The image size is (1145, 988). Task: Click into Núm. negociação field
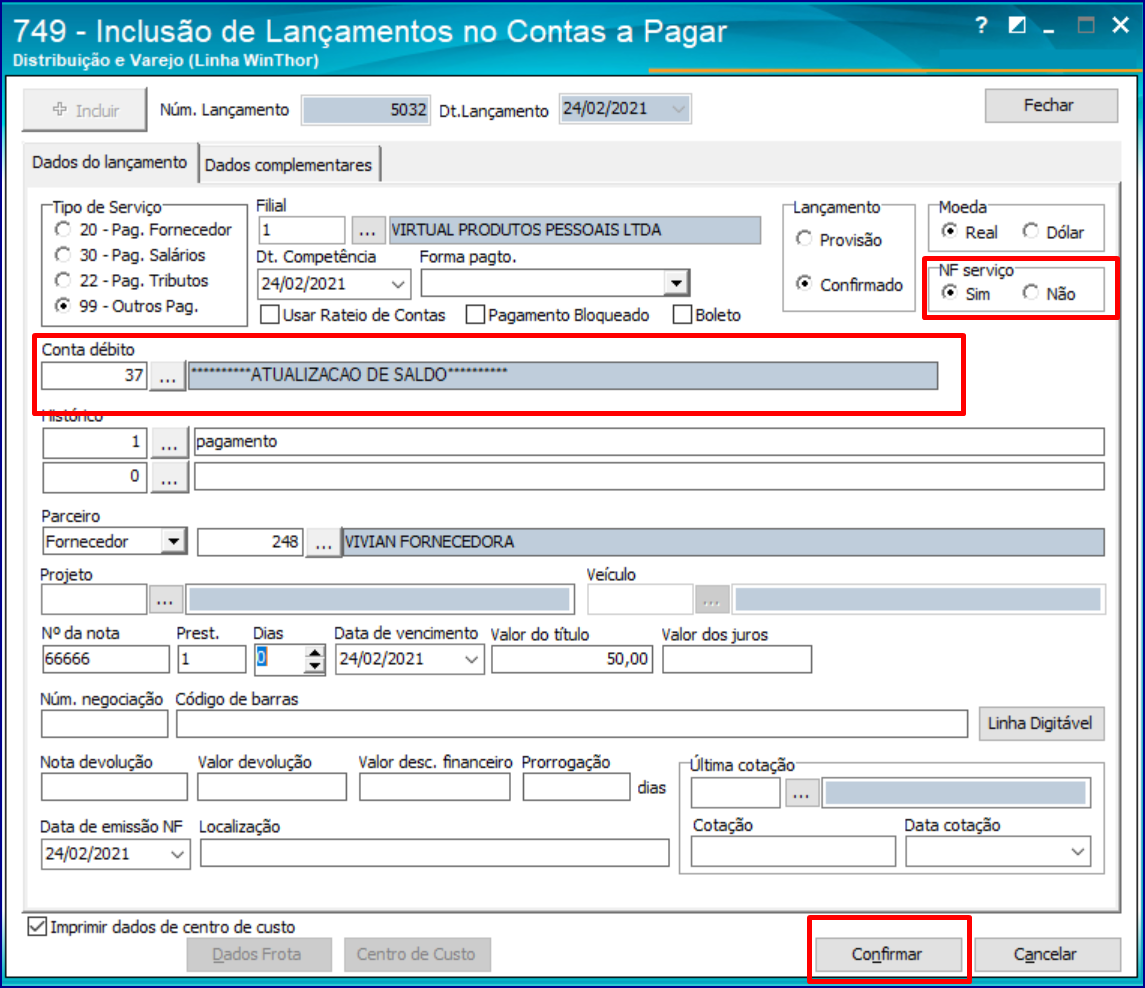104,724
